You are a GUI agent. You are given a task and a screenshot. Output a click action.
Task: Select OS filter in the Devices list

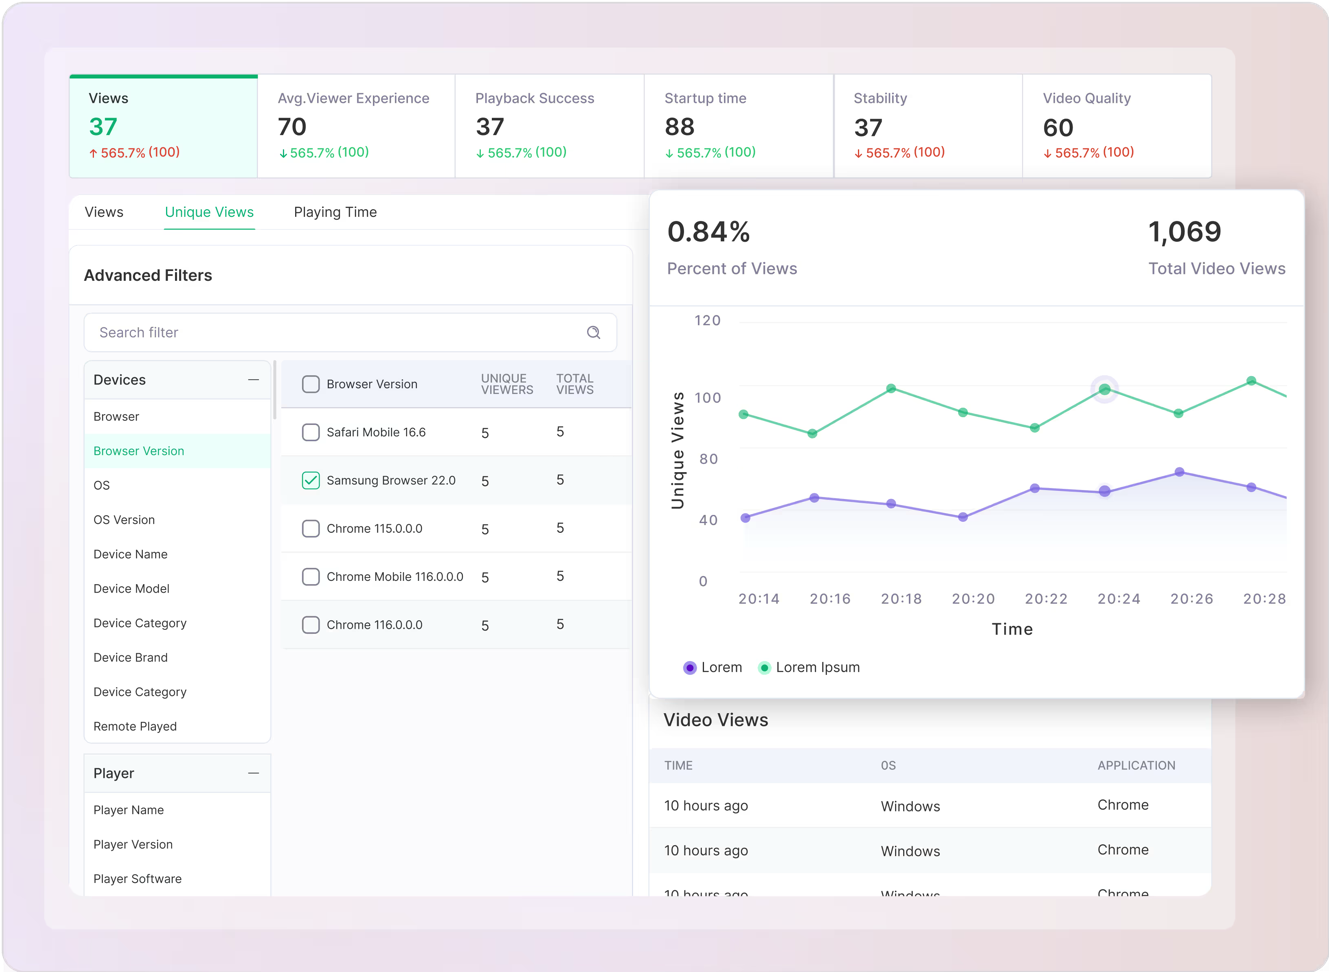point(101,485)
